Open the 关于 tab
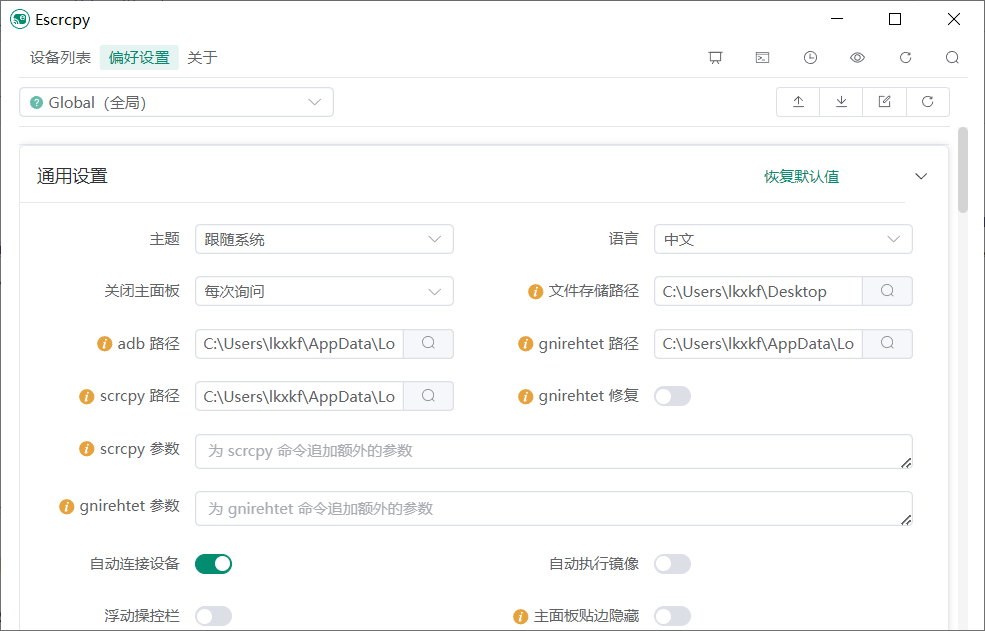 click(202, 58)
